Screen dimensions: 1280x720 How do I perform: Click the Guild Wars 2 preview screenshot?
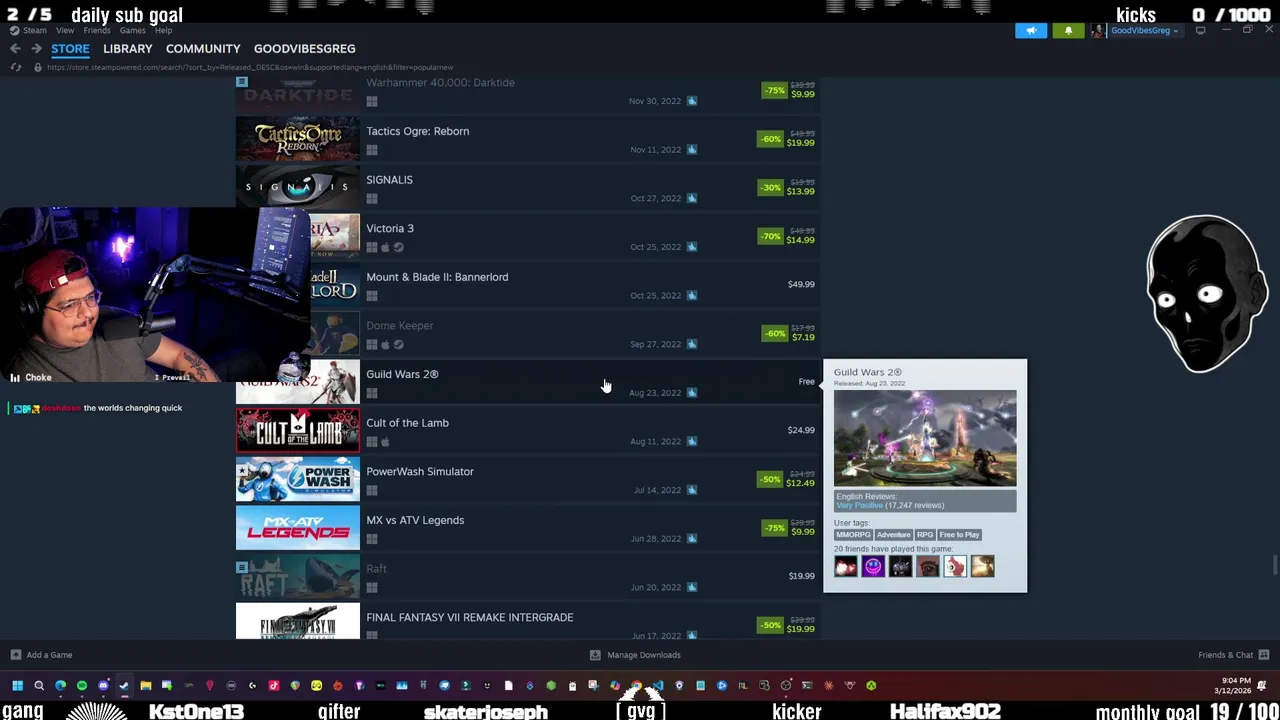[925, 438]
